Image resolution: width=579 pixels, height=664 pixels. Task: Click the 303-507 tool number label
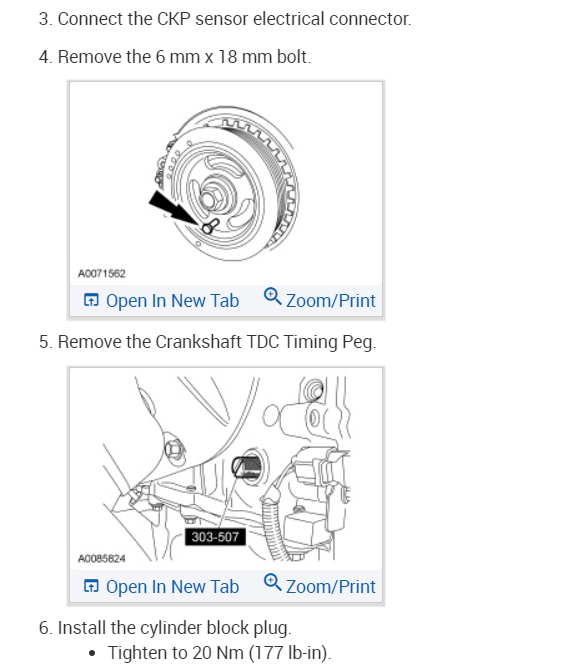[215, 537]
